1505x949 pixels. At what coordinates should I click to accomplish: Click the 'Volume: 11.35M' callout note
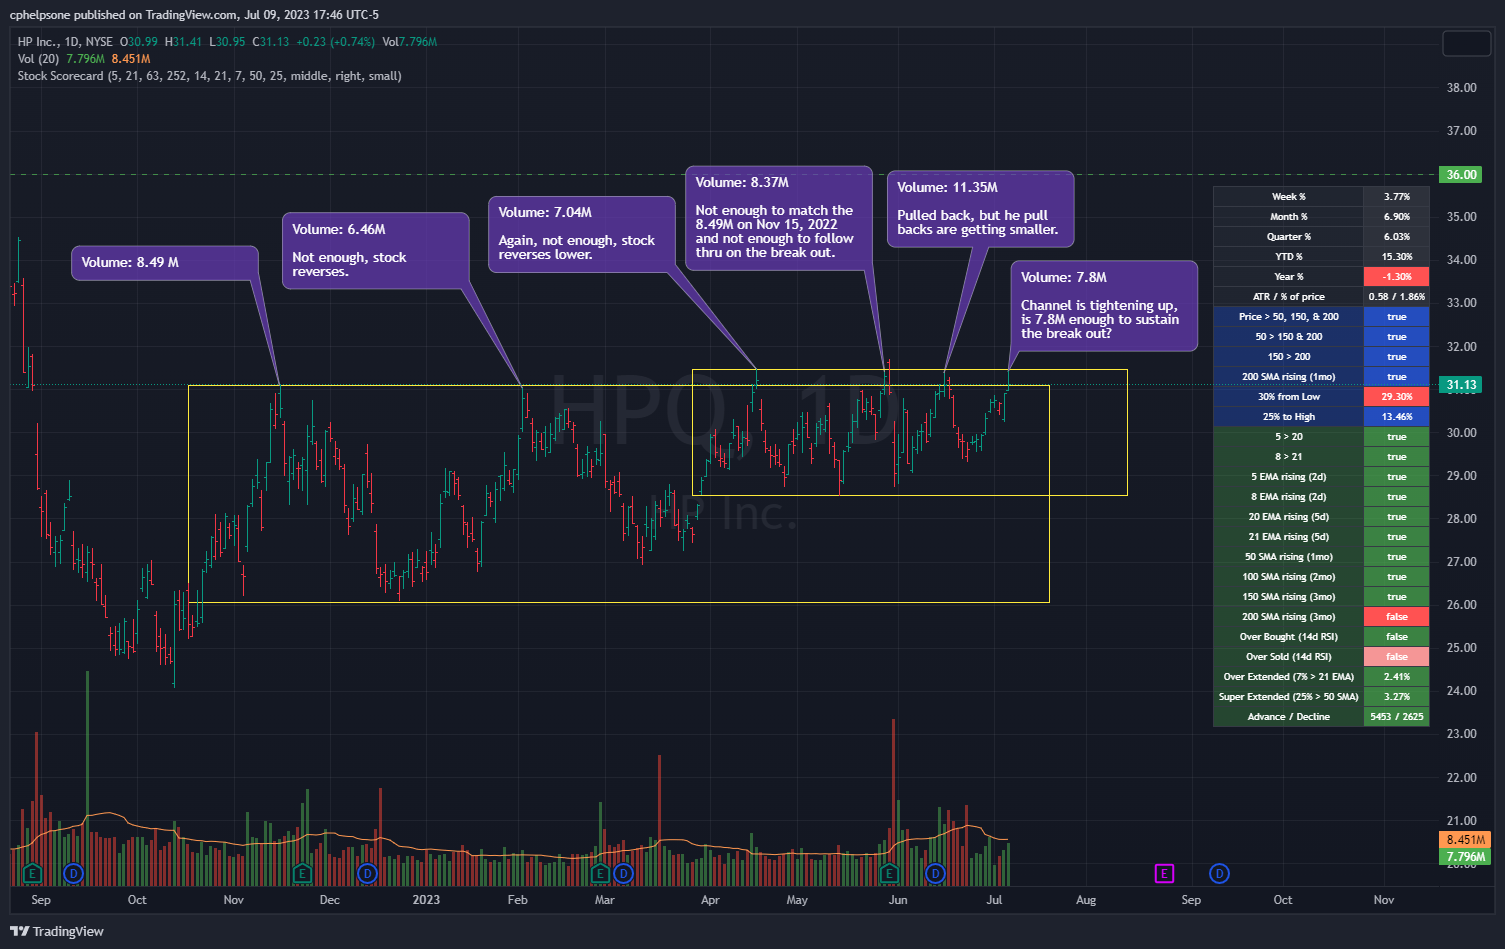pyautogui.click(x=980, y=209)
